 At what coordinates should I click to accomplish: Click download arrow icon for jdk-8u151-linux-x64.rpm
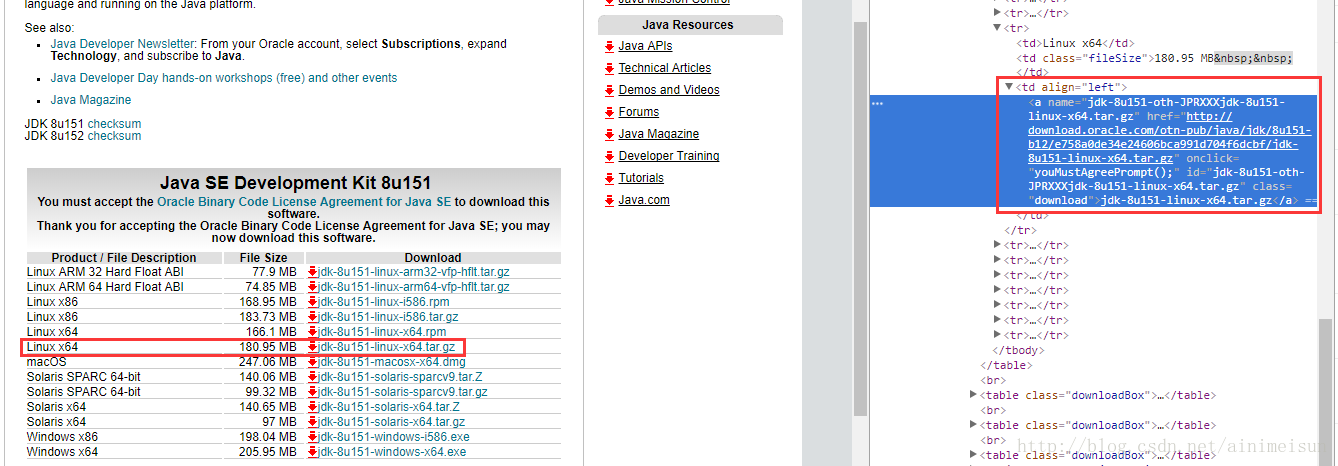tap(312, 332)
